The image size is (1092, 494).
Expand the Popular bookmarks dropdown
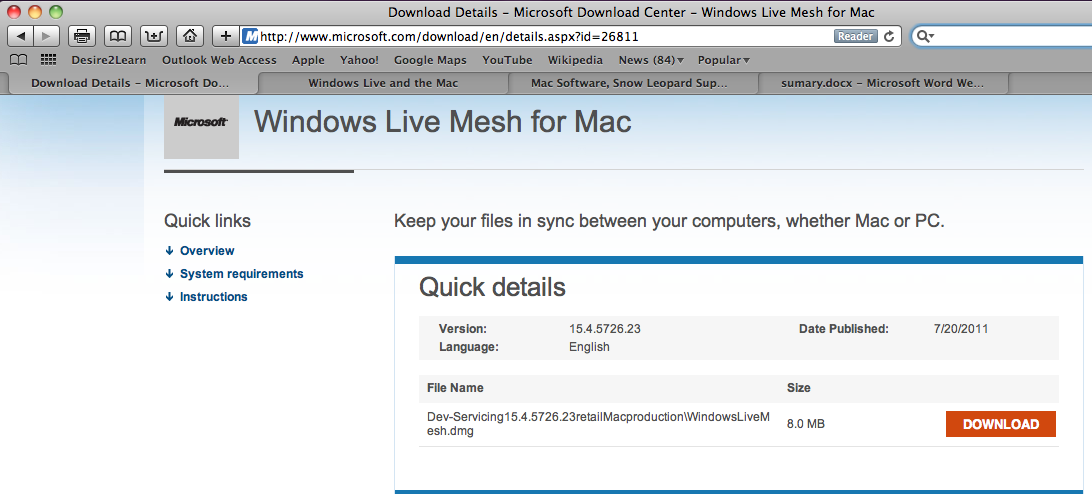tap(723, 60)
